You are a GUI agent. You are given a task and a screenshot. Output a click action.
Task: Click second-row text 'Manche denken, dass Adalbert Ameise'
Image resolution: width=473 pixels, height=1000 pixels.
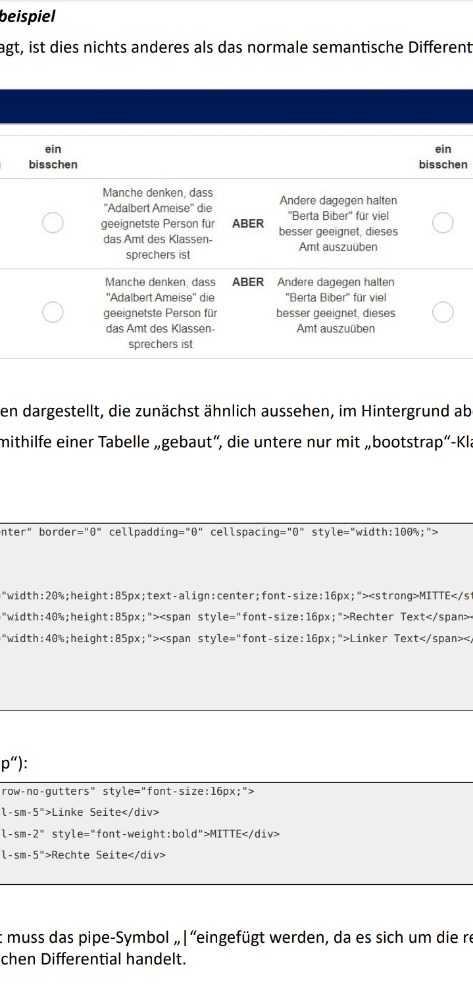click(x=160, y=312)
